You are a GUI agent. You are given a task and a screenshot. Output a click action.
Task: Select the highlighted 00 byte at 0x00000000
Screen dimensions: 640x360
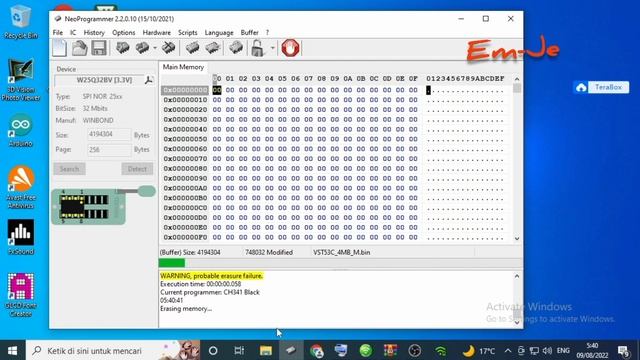(x=217, y=90)
